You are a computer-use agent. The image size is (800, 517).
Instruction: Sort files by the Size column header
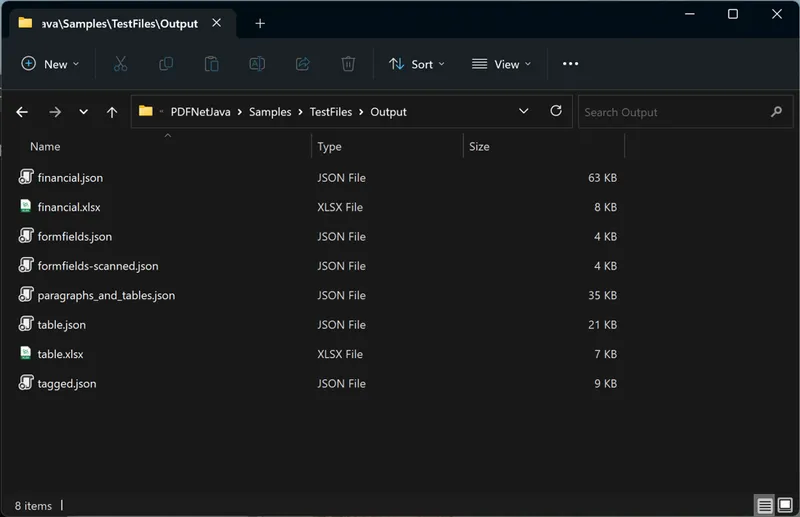pyautogui.click(x=480, y=146)
